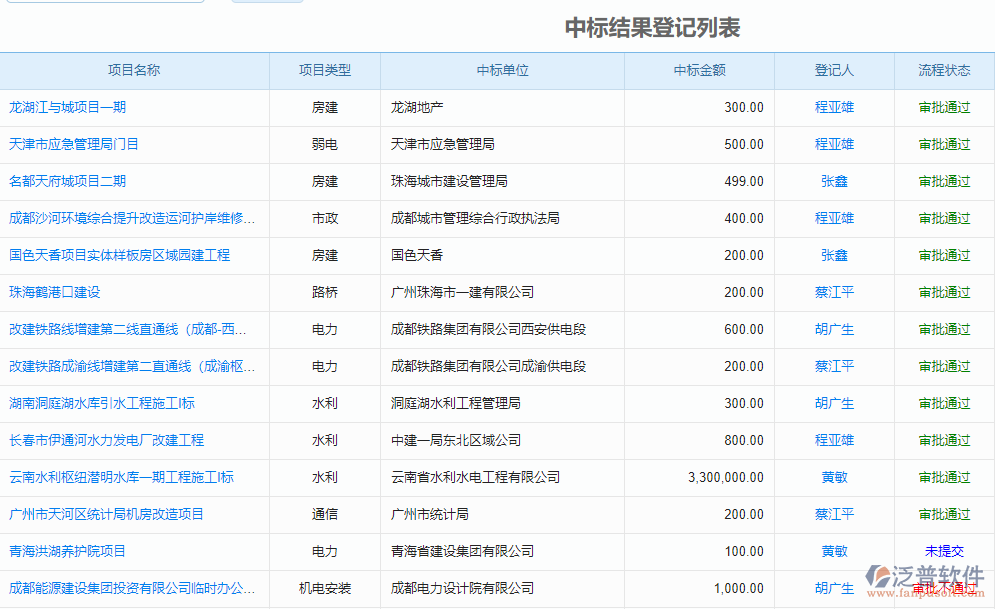Open 湖南洞庭湖水库引水工程施工标 project
Image resolution: width=995 pixels, height=609 pixels.
pos(102,403)
